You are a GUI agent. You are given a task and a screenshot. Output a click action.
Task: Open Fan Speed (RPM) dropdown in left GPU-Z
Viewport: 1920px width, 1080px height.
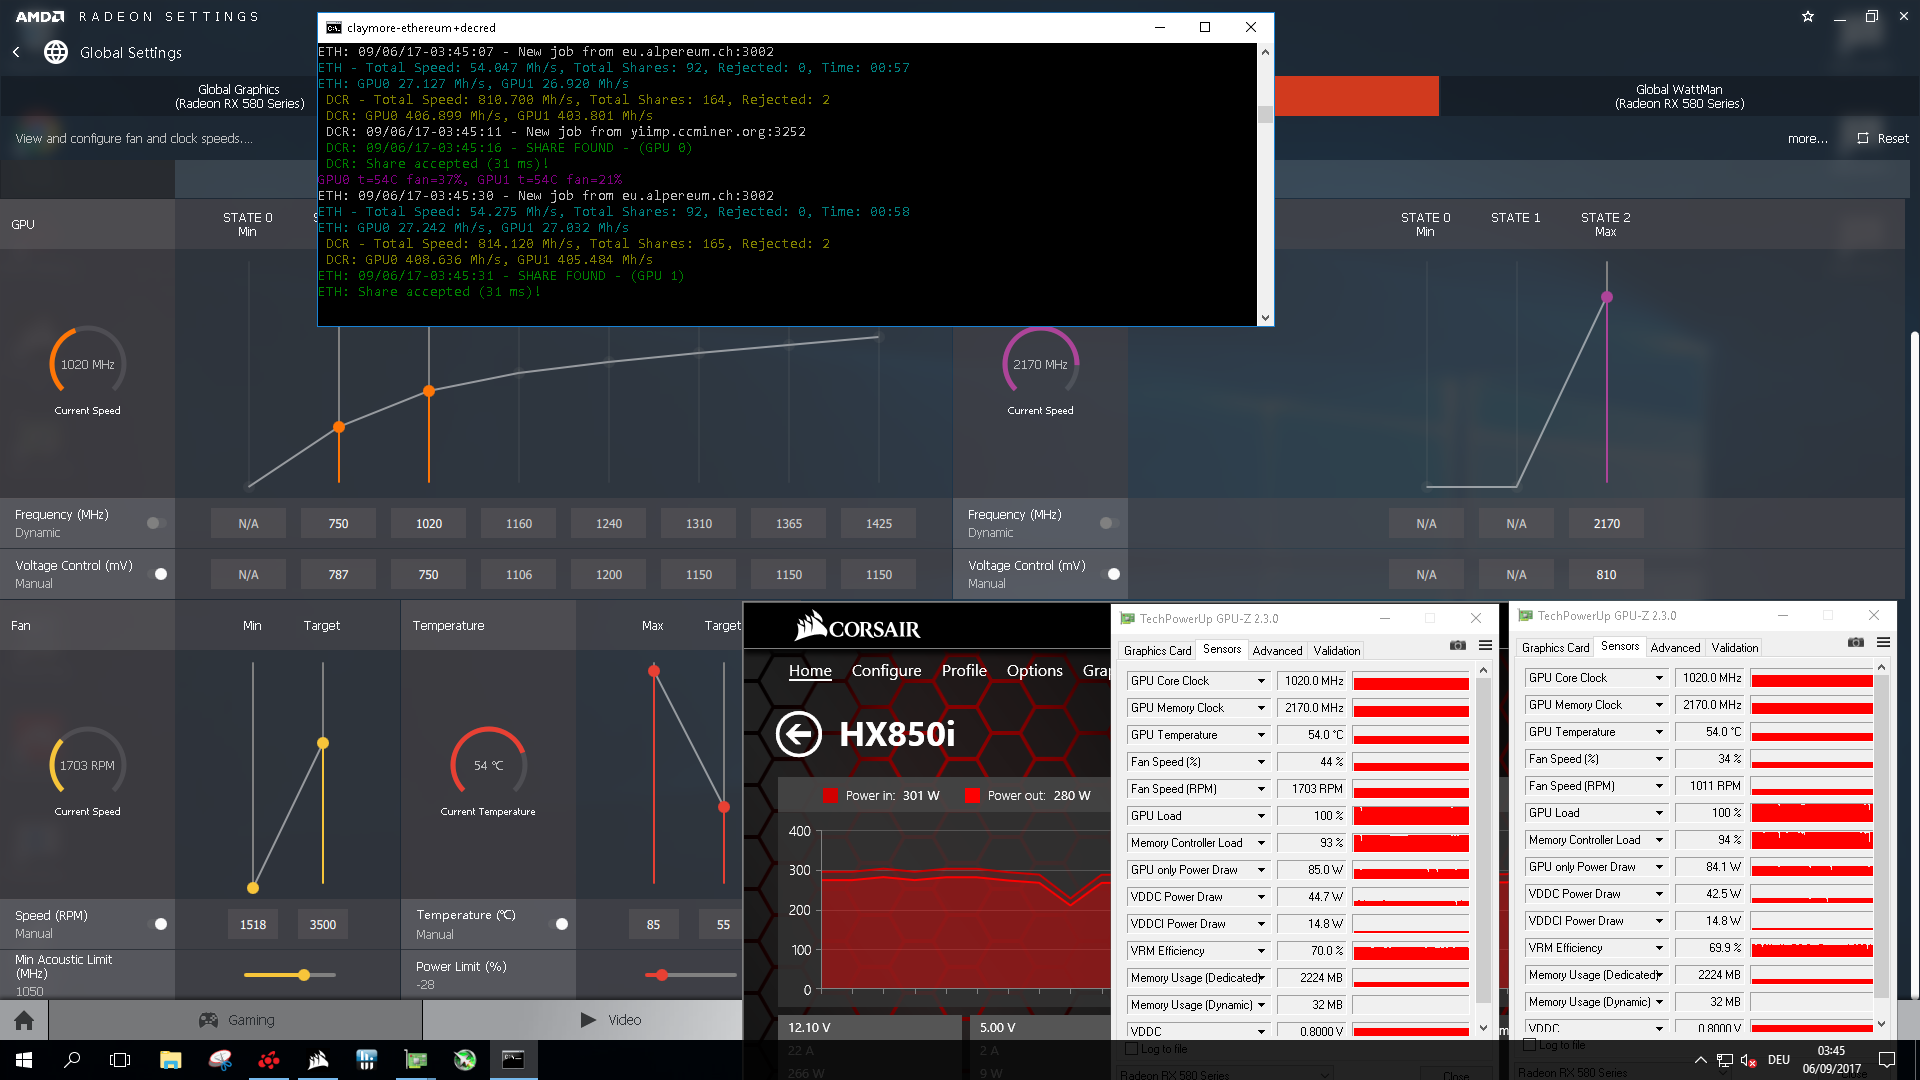(1261, 789)
